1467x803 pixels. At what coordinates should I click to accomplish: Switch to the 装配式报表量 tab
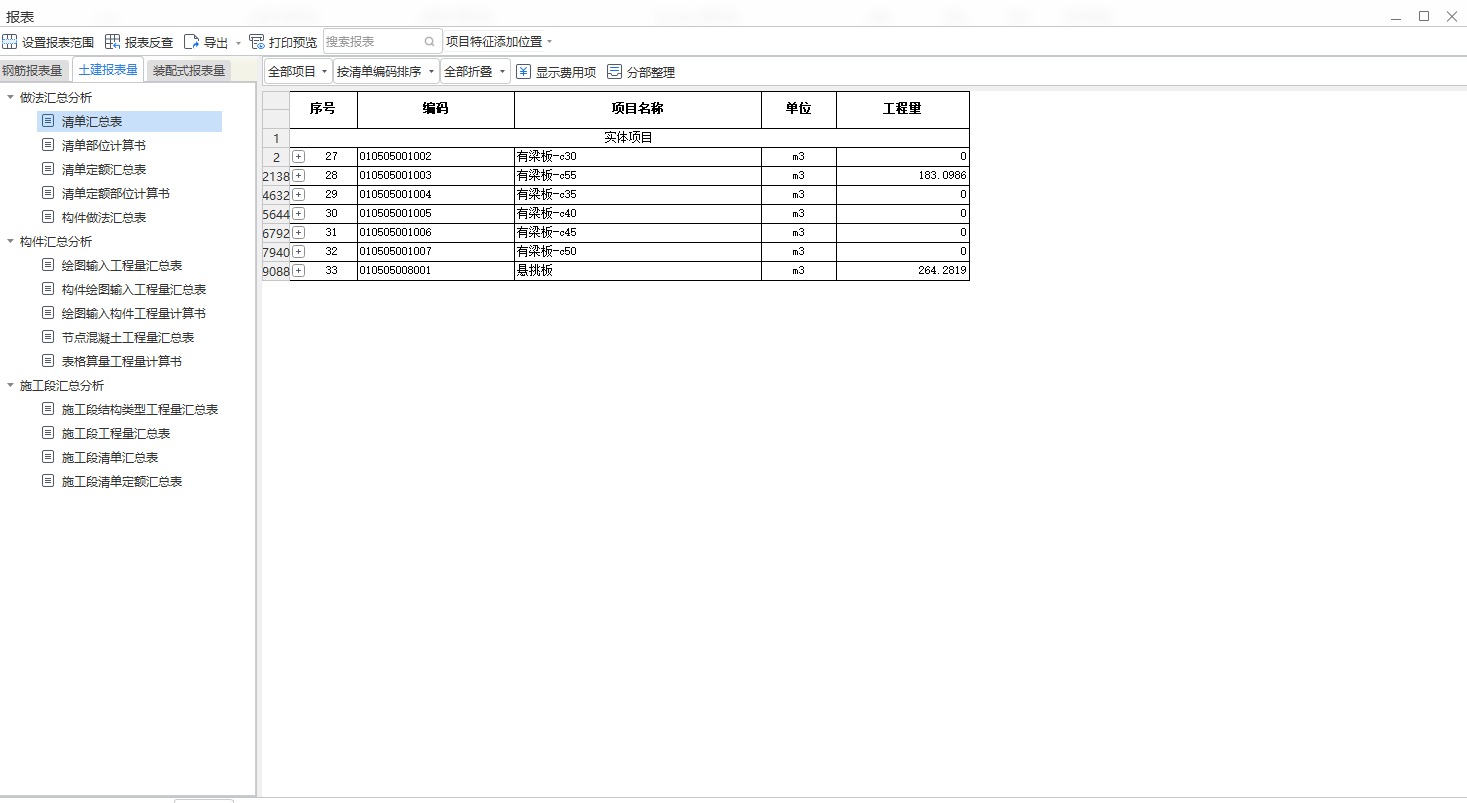coord(189,70)
